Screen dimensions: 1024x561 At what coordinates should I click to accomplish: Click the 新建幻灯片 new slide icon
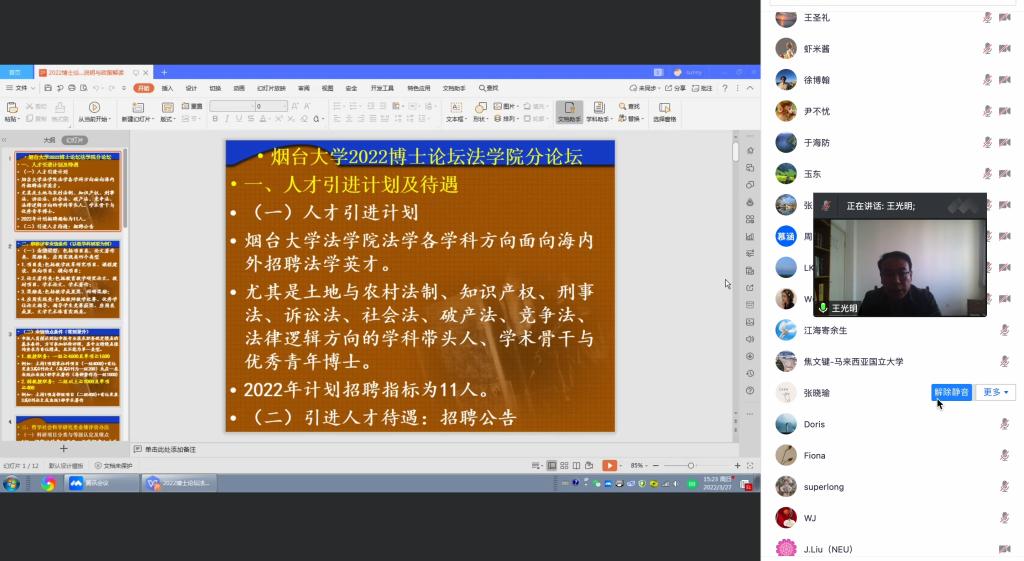coord(139,107)
